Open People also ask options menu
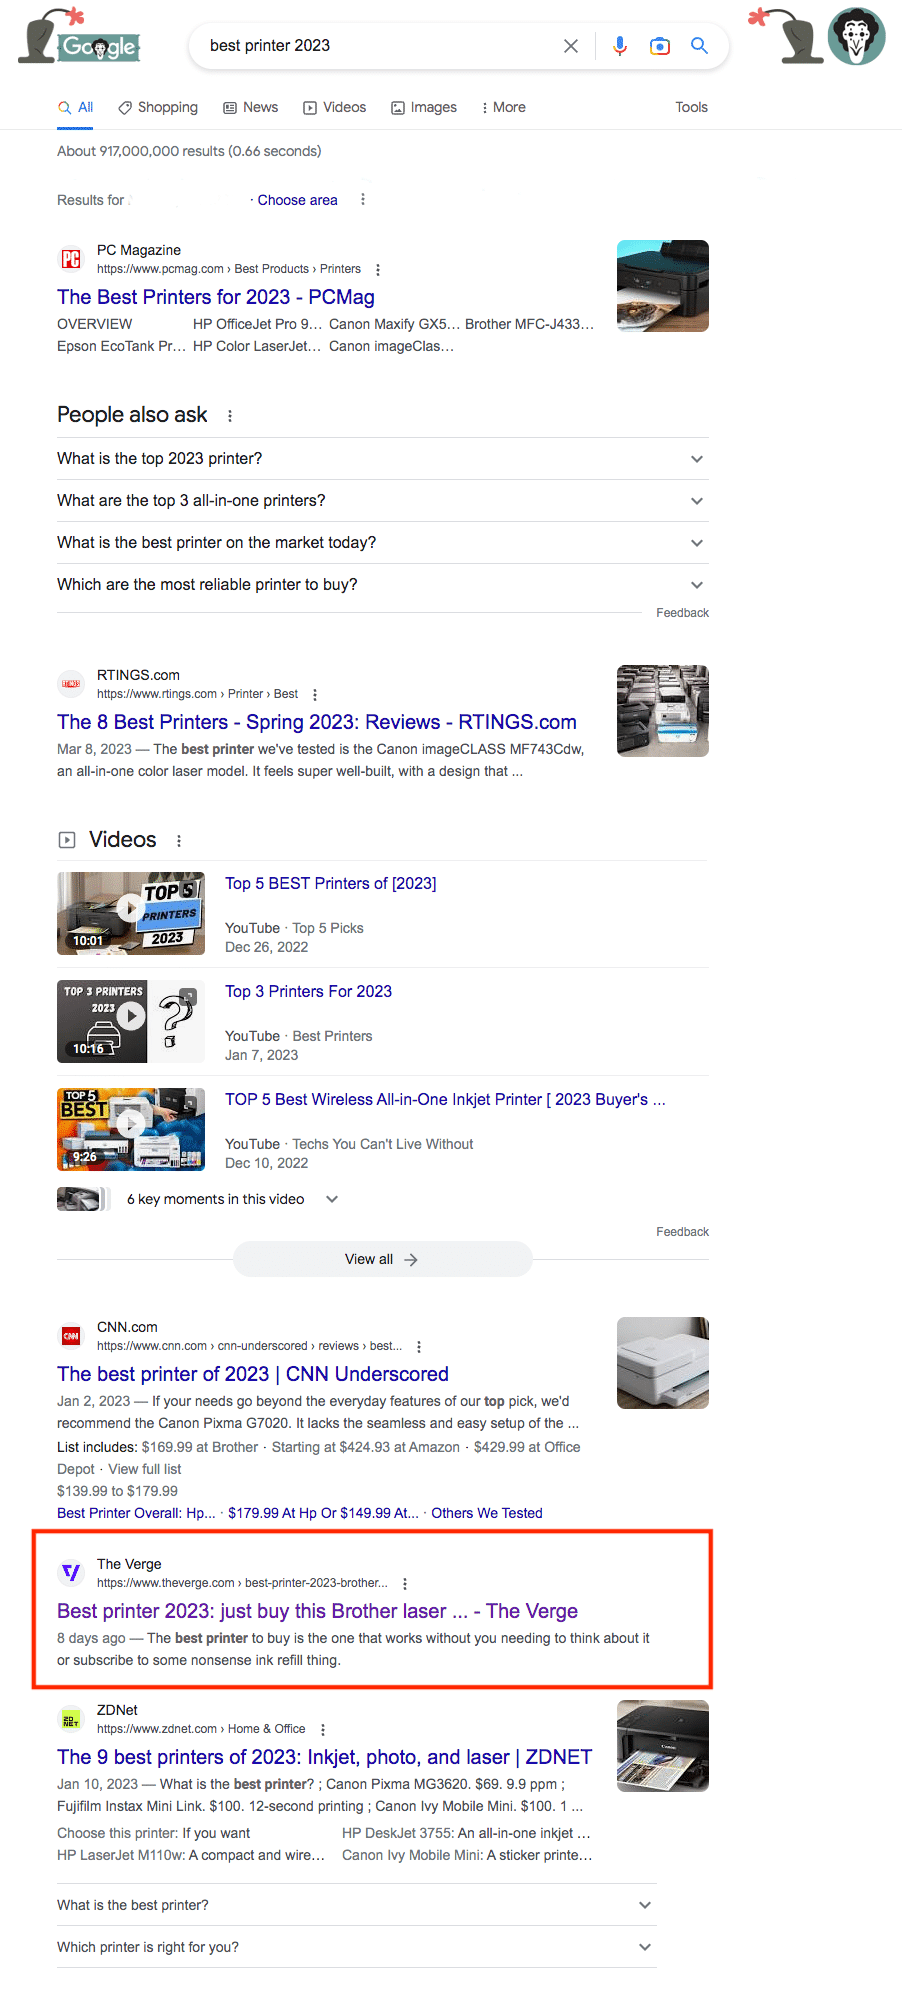 click(x=230, y=416)
